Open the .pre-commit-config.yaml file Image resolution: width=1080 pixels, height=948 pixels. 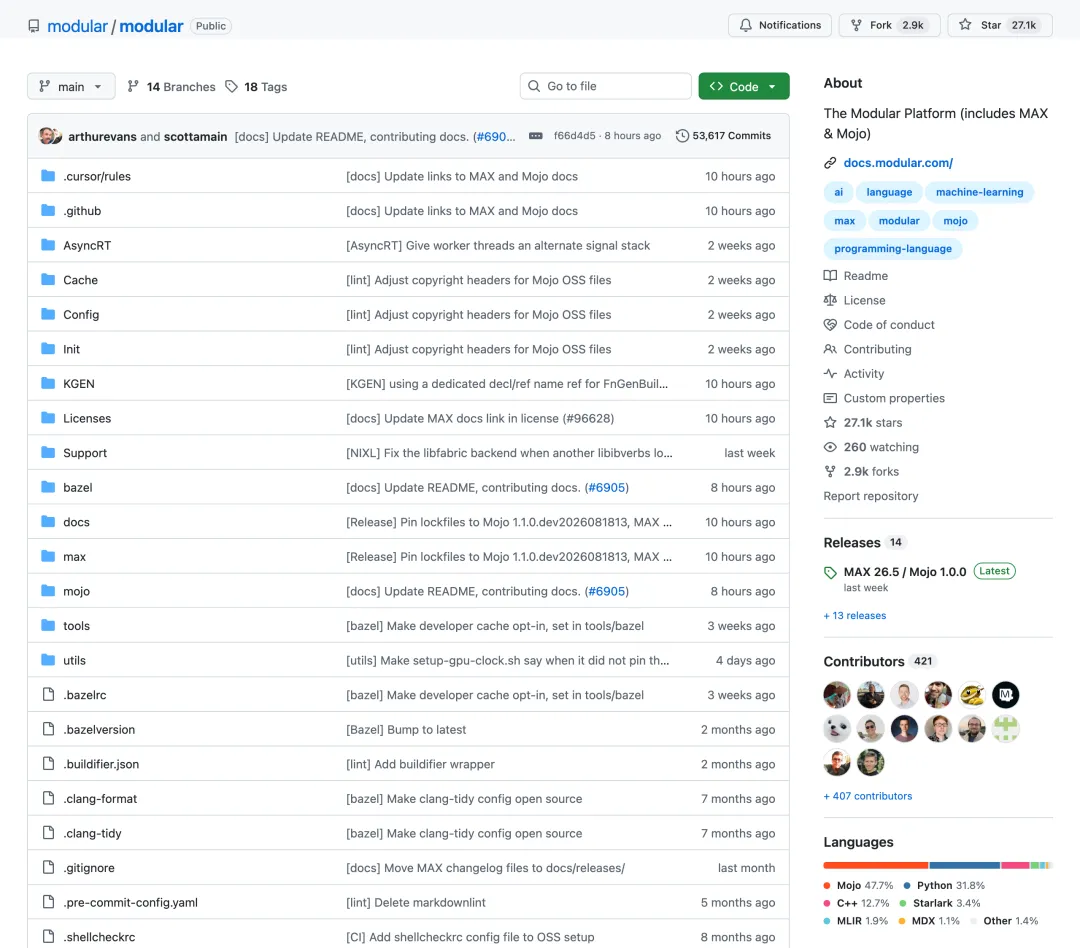point(130,903)
